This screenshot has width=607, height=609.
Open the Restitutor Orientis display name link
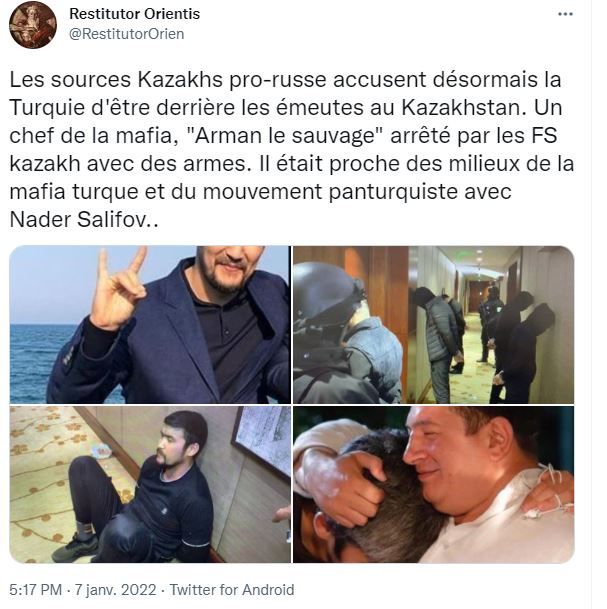click(x=134, y=14)
